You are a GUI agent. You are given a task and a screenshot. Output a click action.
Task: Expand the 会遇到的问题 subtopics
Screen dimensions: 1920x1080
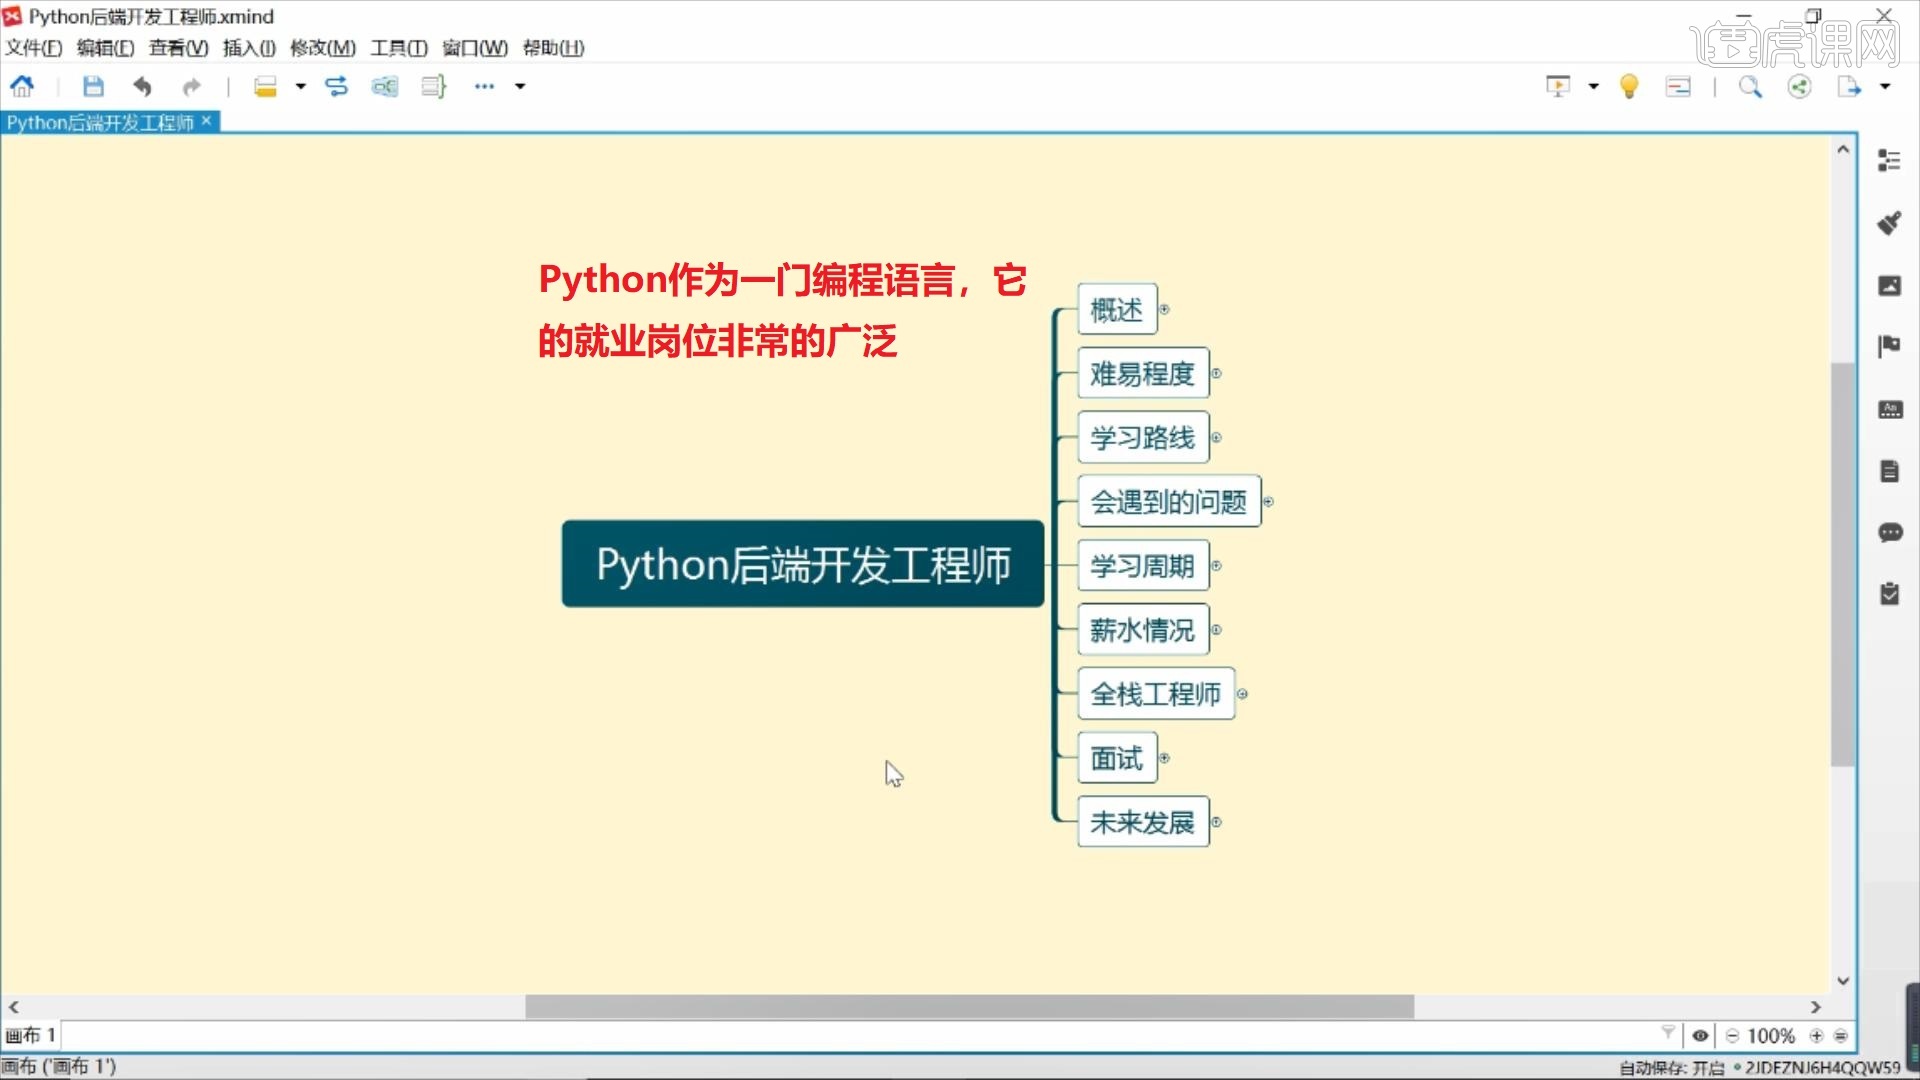(1268, 501)
